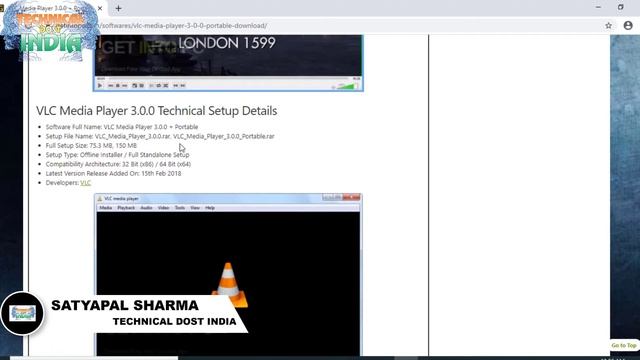This screenshot has width=640, height=360.
Task: Click the VLC media player screenshot with the cone
Action: tap(228, 274)
